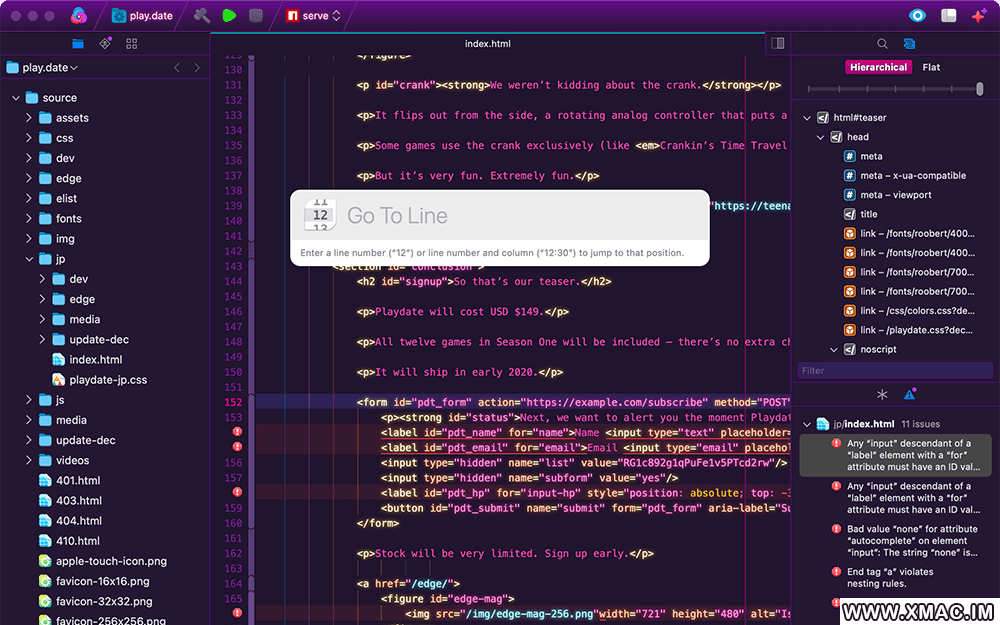The height and width of the screenshot is (625, 1000).
Task: Click error marker beside pdt_name label line
Action: click(237, 432)
